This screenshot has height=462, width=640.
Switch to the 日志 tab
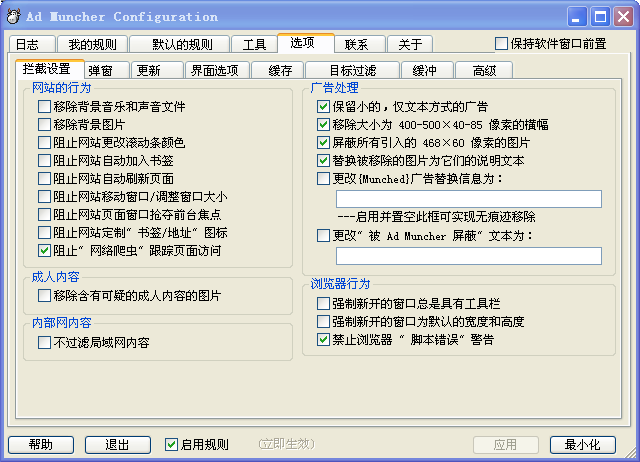click(32, 44)
